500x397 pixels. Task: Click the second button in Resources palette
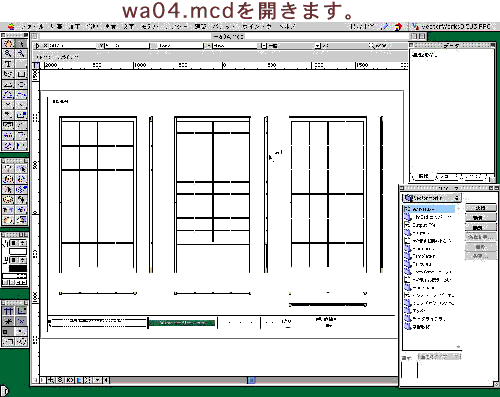[x=480, y=218]
